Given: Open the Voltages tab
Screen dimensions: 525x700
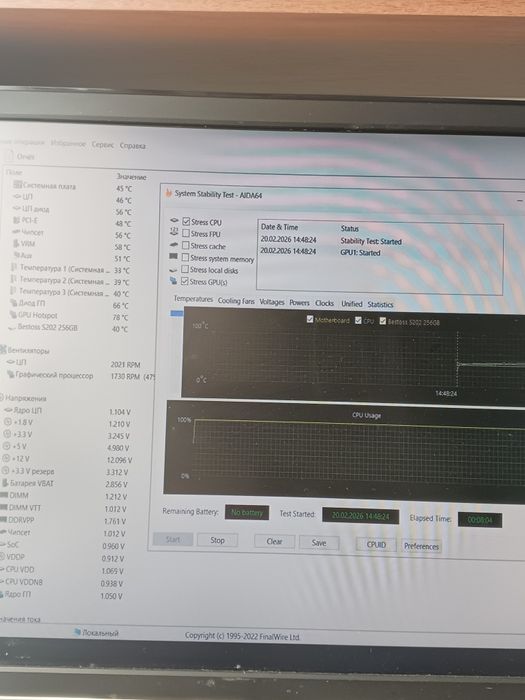Looking at the screenshot, I should (272, 302).
